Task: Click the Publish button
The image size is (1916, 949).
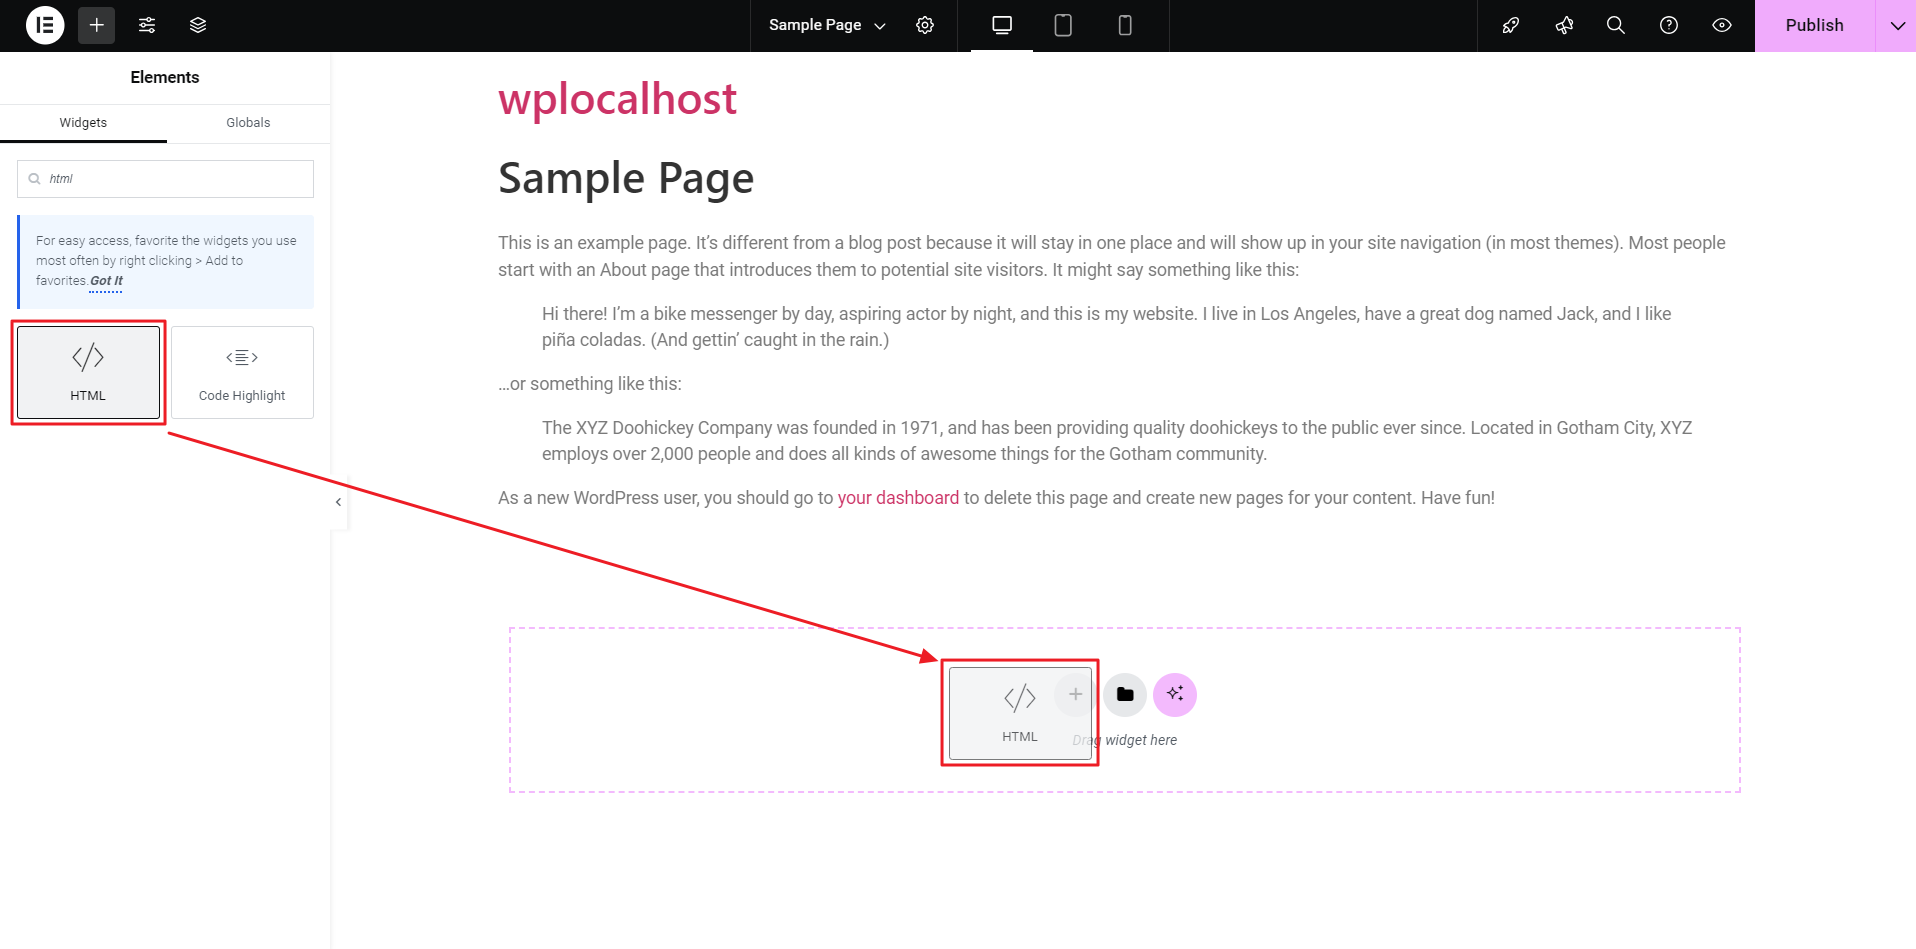Action: coord(1814,25)
